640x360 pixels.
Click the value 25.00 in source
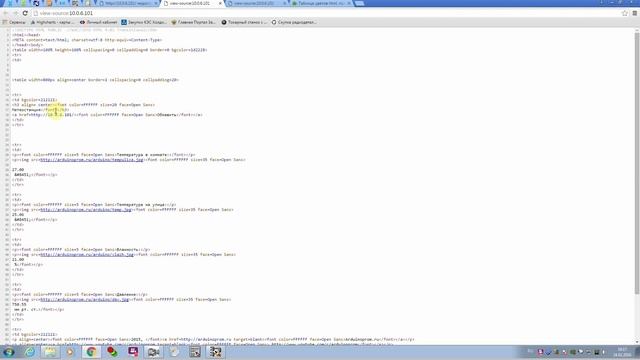coord(18,215)
